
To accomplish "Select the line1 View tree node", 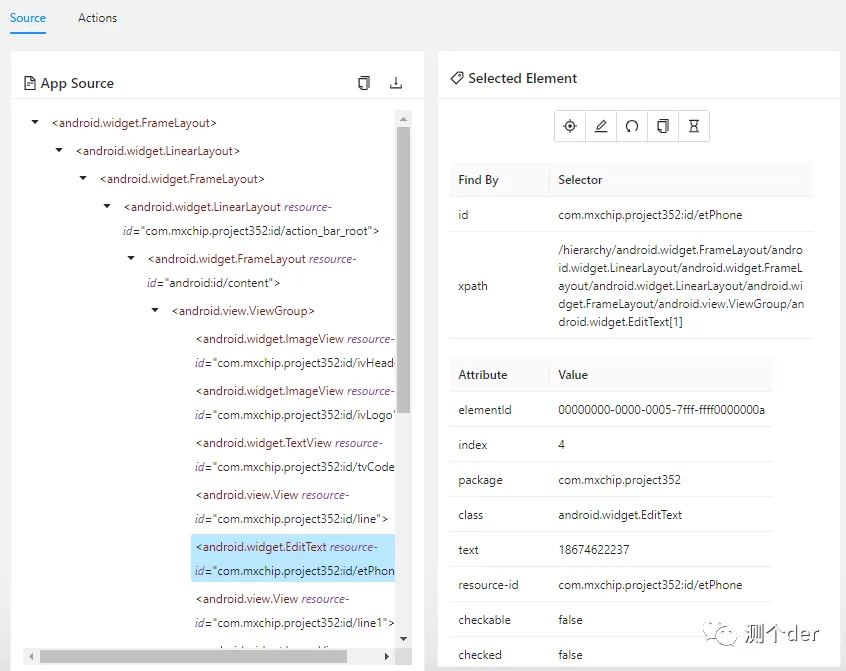I will tap(294, 610).
